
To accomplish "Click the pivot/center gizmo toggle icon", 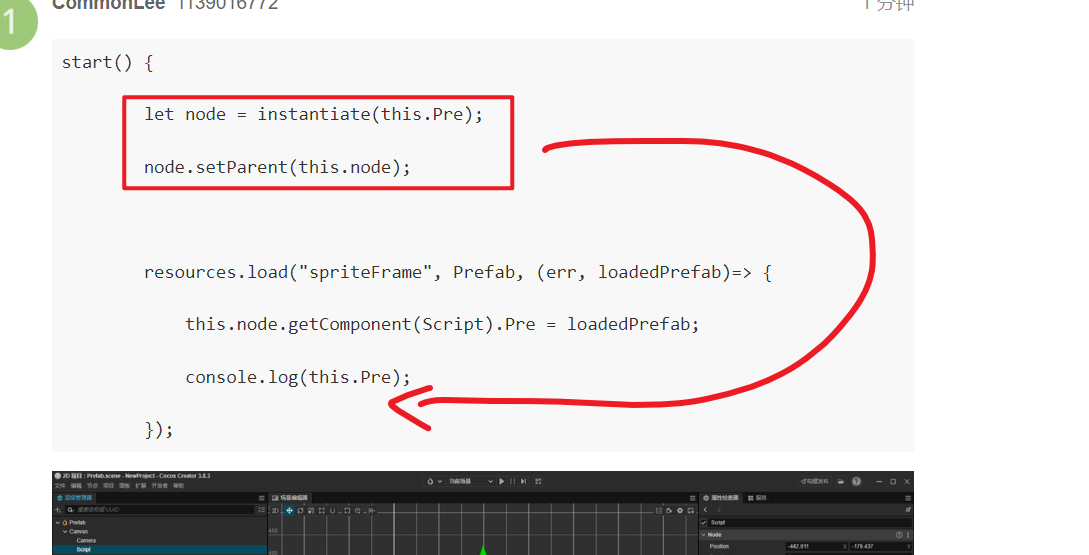I will [347, 511].
